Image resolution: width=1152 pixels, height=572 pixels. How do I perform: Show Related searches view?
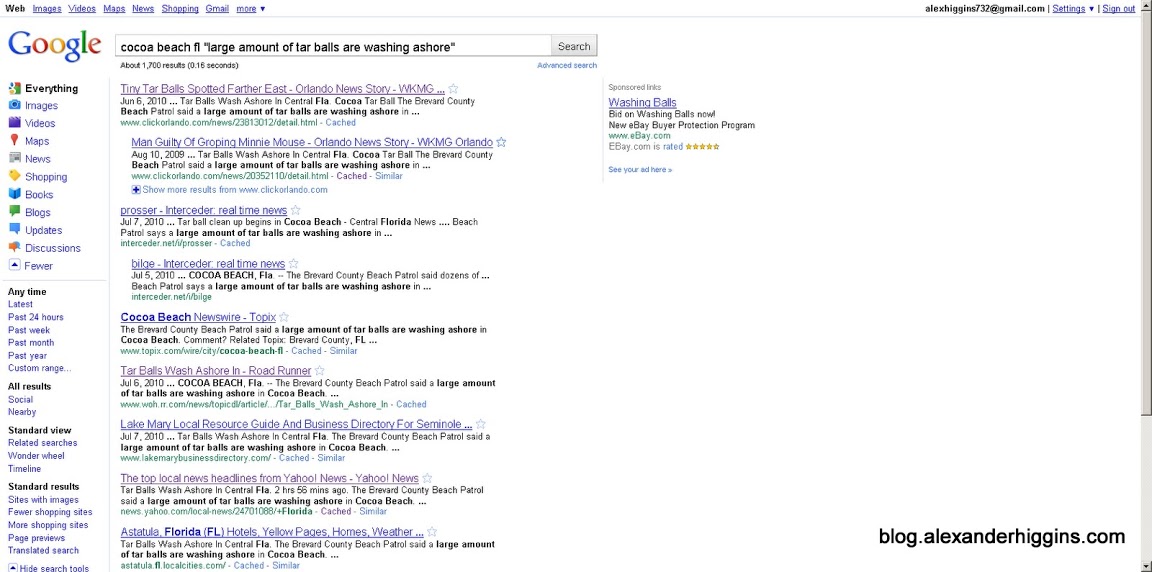42,443
